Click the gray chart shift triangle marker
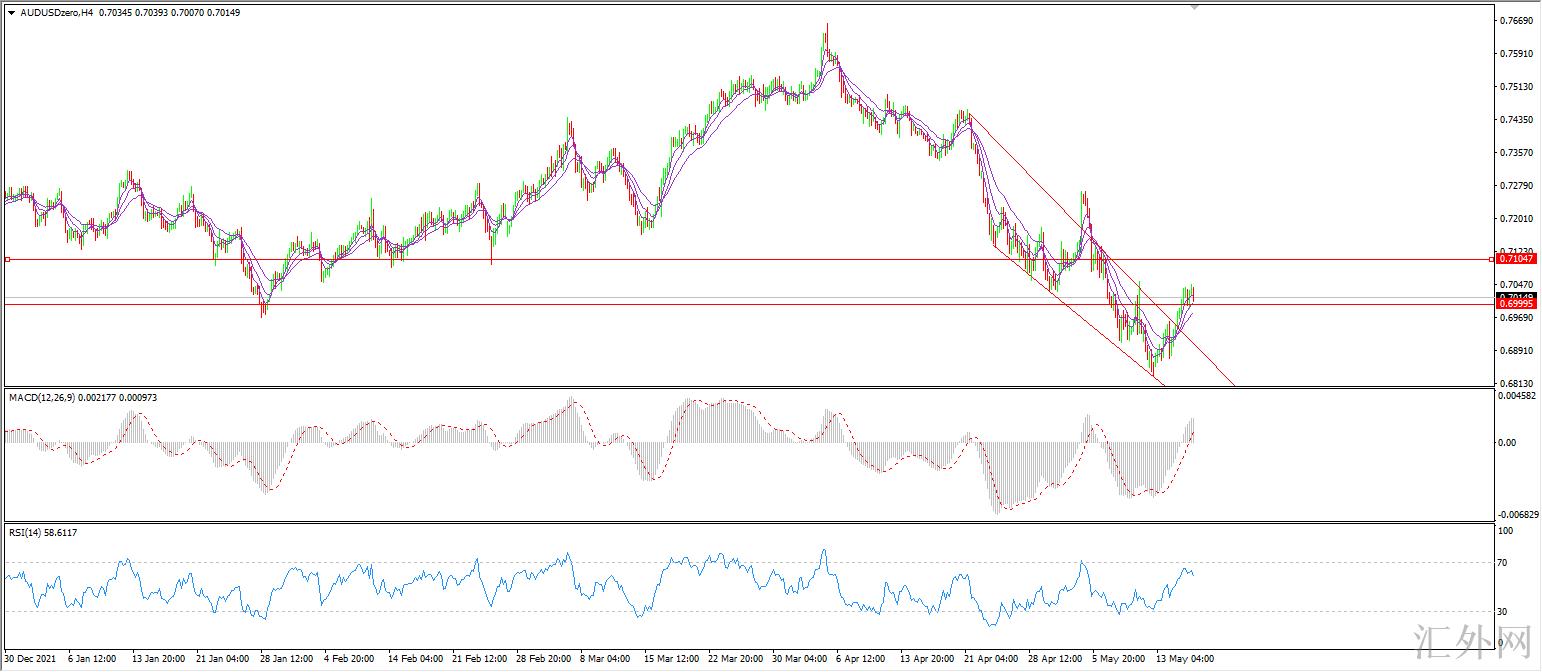The width and height of the screenshot is (1542, 672). (x=1193, y=6)
